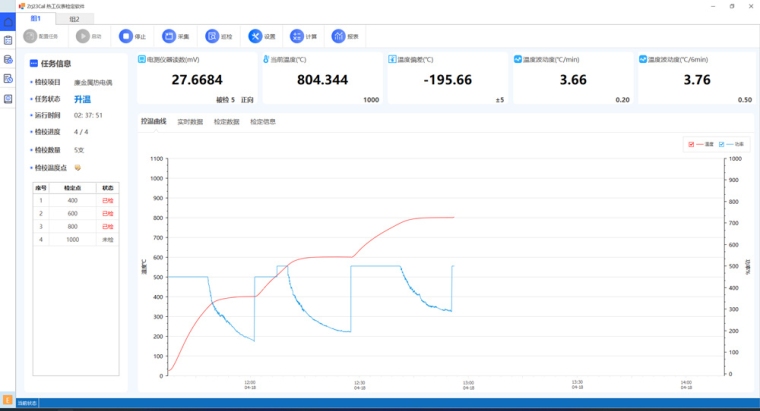The image size is (760, 411).
Task: Select the 检定信息 tab
Action: 263,122
